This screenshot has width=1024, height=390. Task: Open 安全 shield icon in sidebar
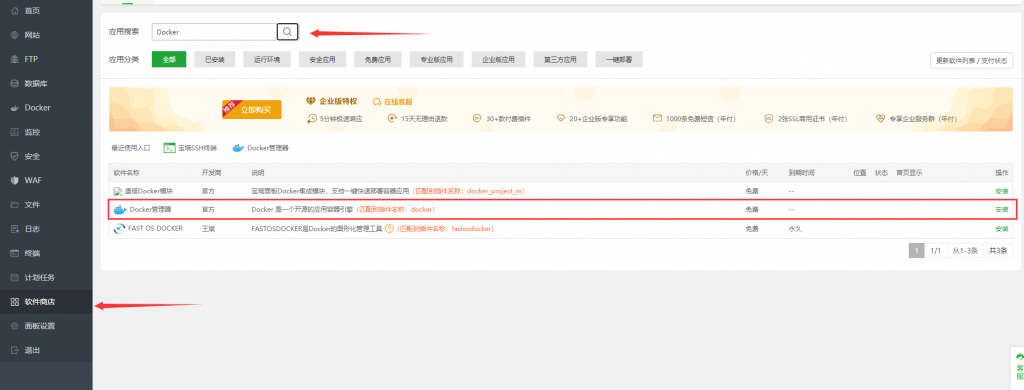click(x=14, y=156)
